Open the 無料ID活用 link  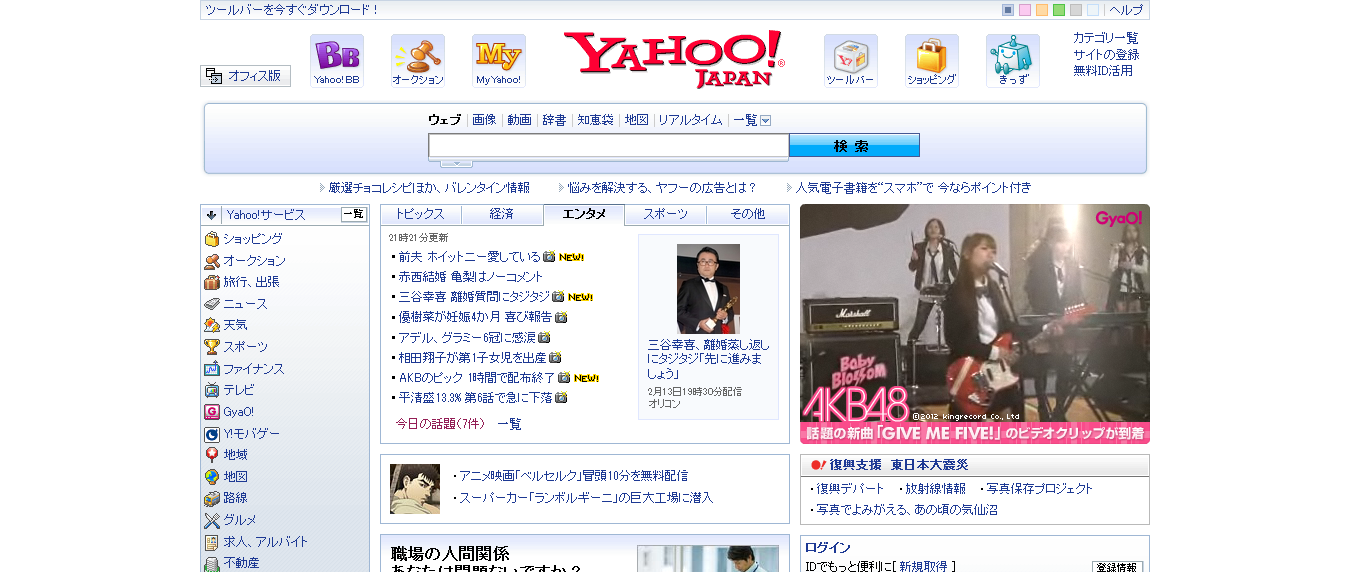click(x=1103, y=71)
